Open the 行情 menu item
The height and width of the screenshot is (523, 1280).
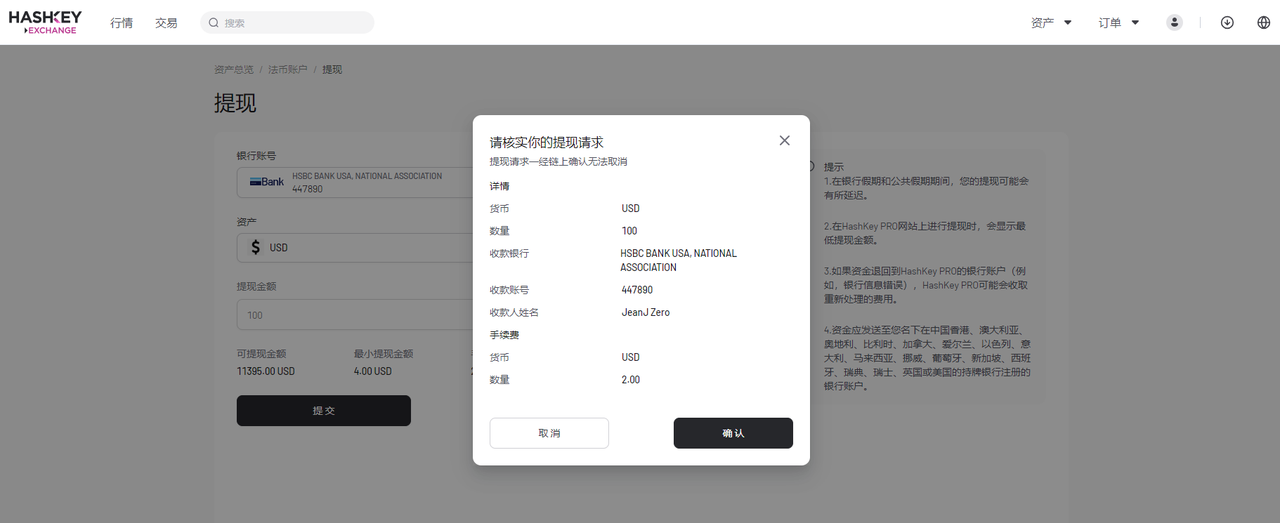click(121, 22)
